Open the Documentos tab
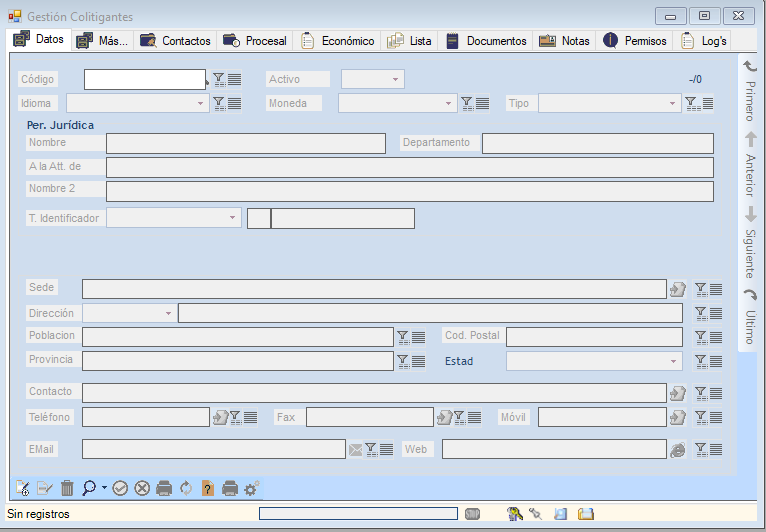766x532 pixels. [x=486, y=41]
